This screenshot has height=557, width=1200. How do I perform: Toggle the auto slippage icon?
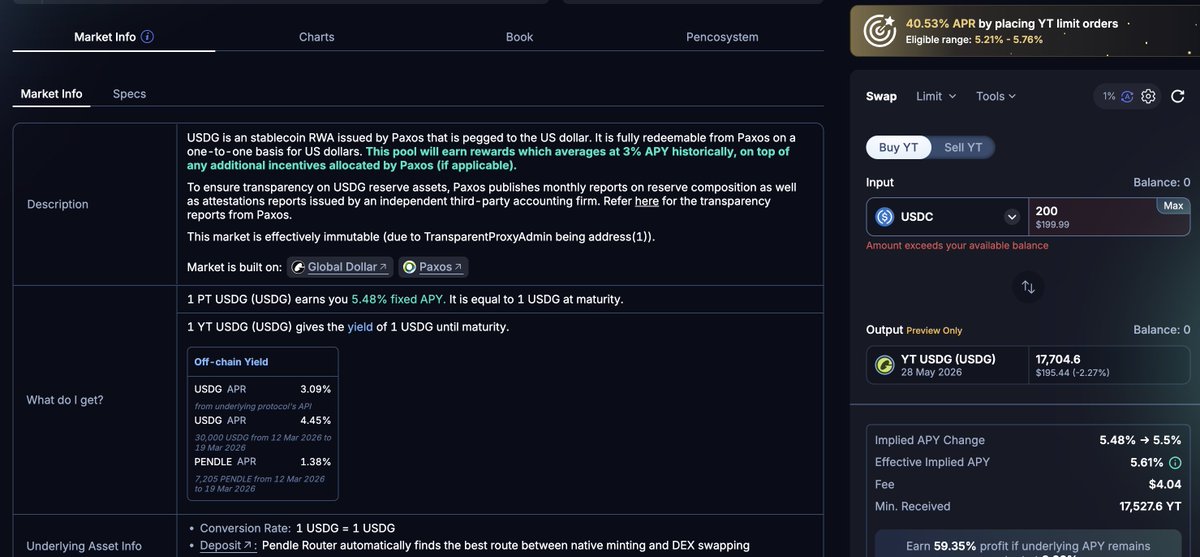(1127, 96)
